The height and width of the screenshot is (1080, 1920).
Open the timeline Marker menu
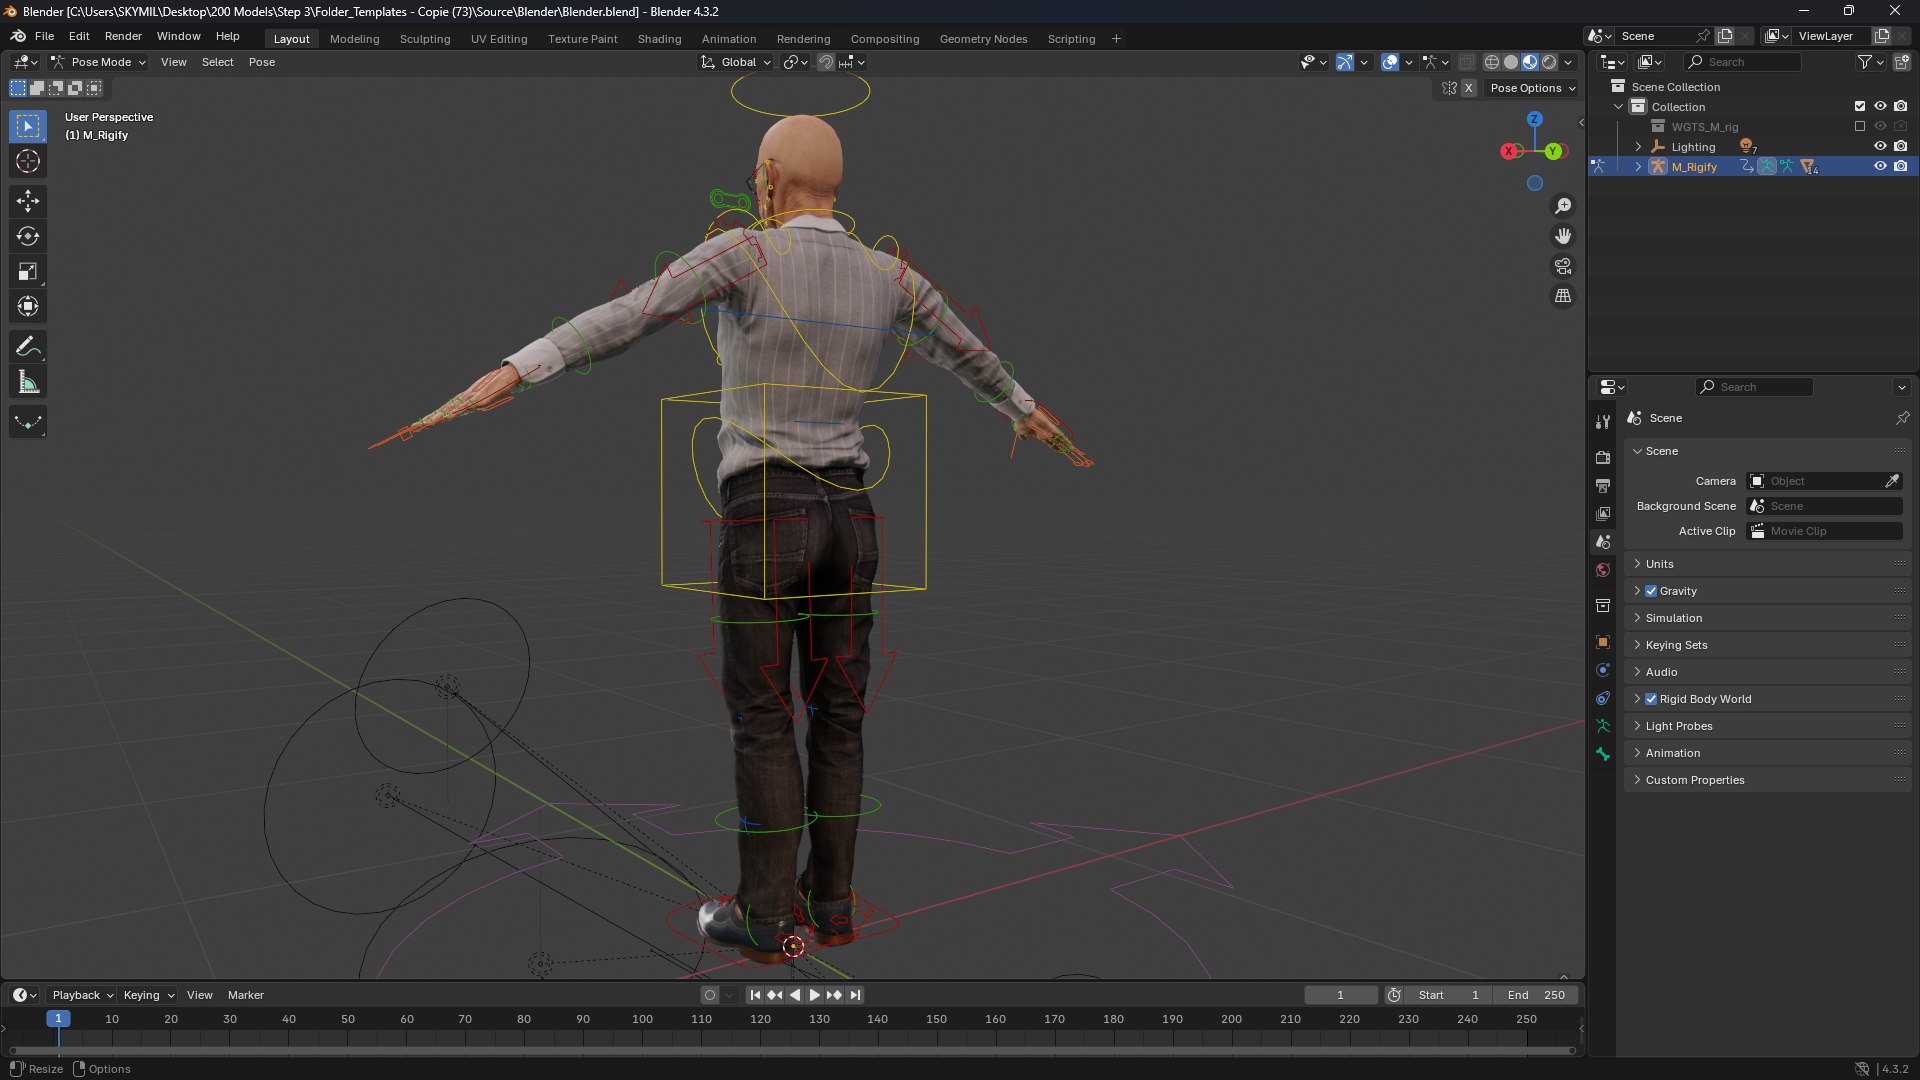pos(245,995)
